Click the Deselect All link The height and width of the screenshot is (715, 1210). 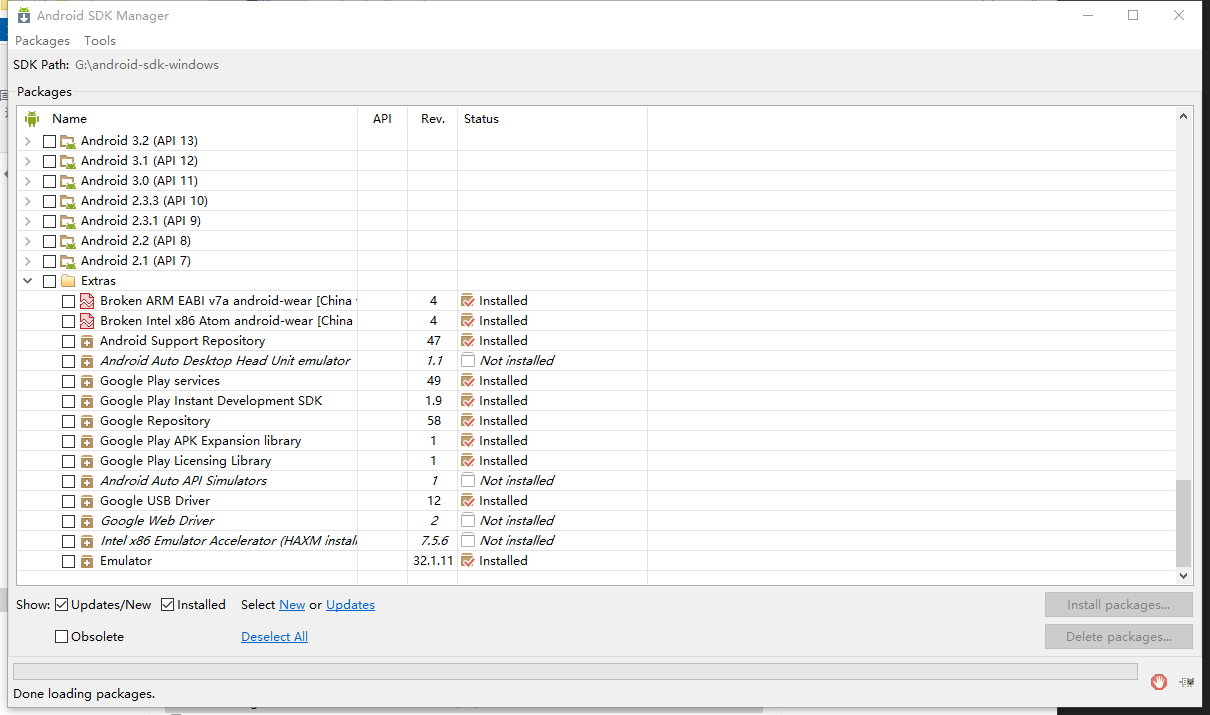(274, 637)
